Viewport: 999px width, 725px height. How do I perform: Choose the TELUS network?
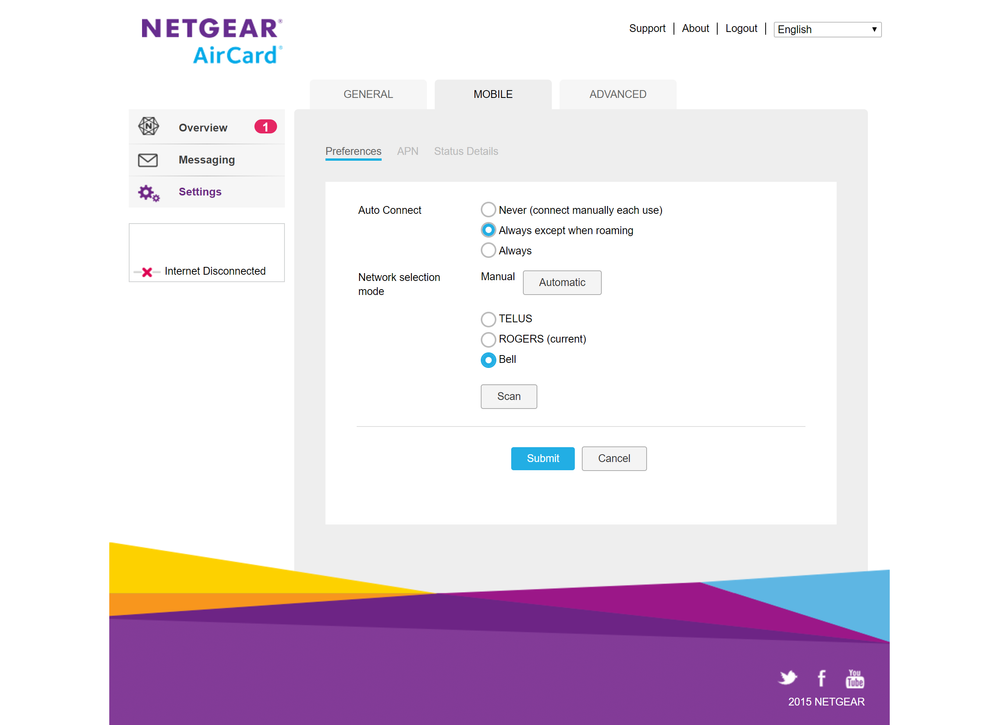(488, 319)
